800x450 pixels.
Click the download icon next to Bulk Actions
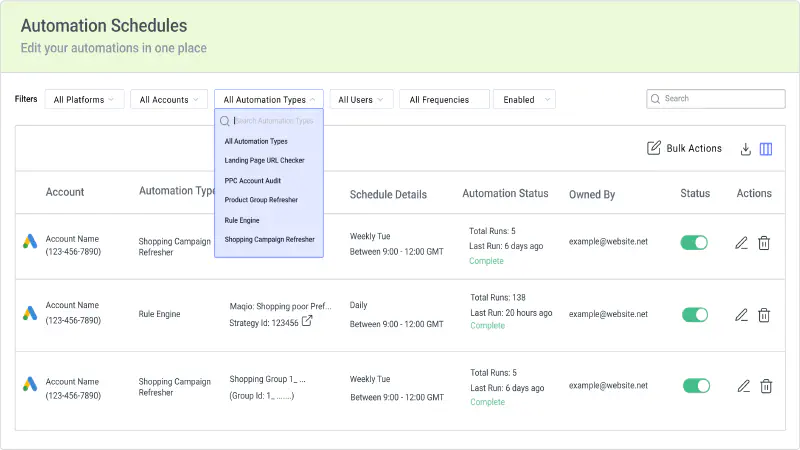745,149
